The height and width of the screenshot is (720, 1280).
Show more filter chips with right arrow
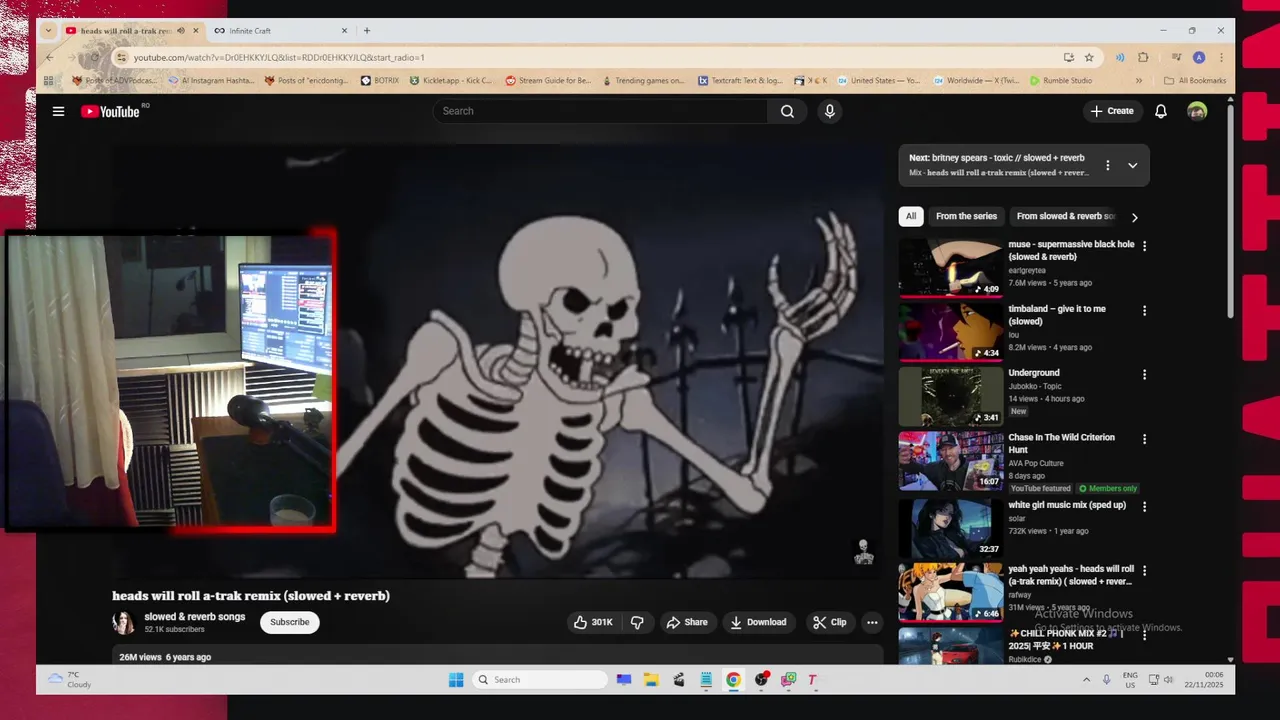1134,217
